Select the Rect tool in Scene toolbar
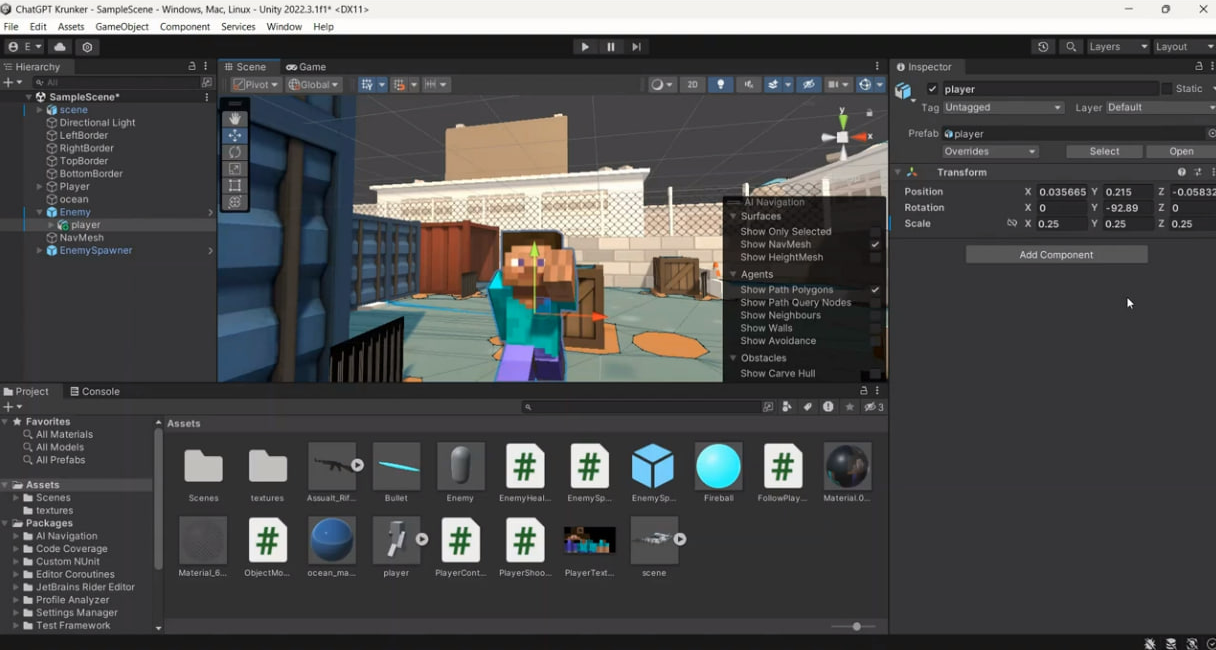Viewport: 1216px width, 650px height. (x=235, y=185)
